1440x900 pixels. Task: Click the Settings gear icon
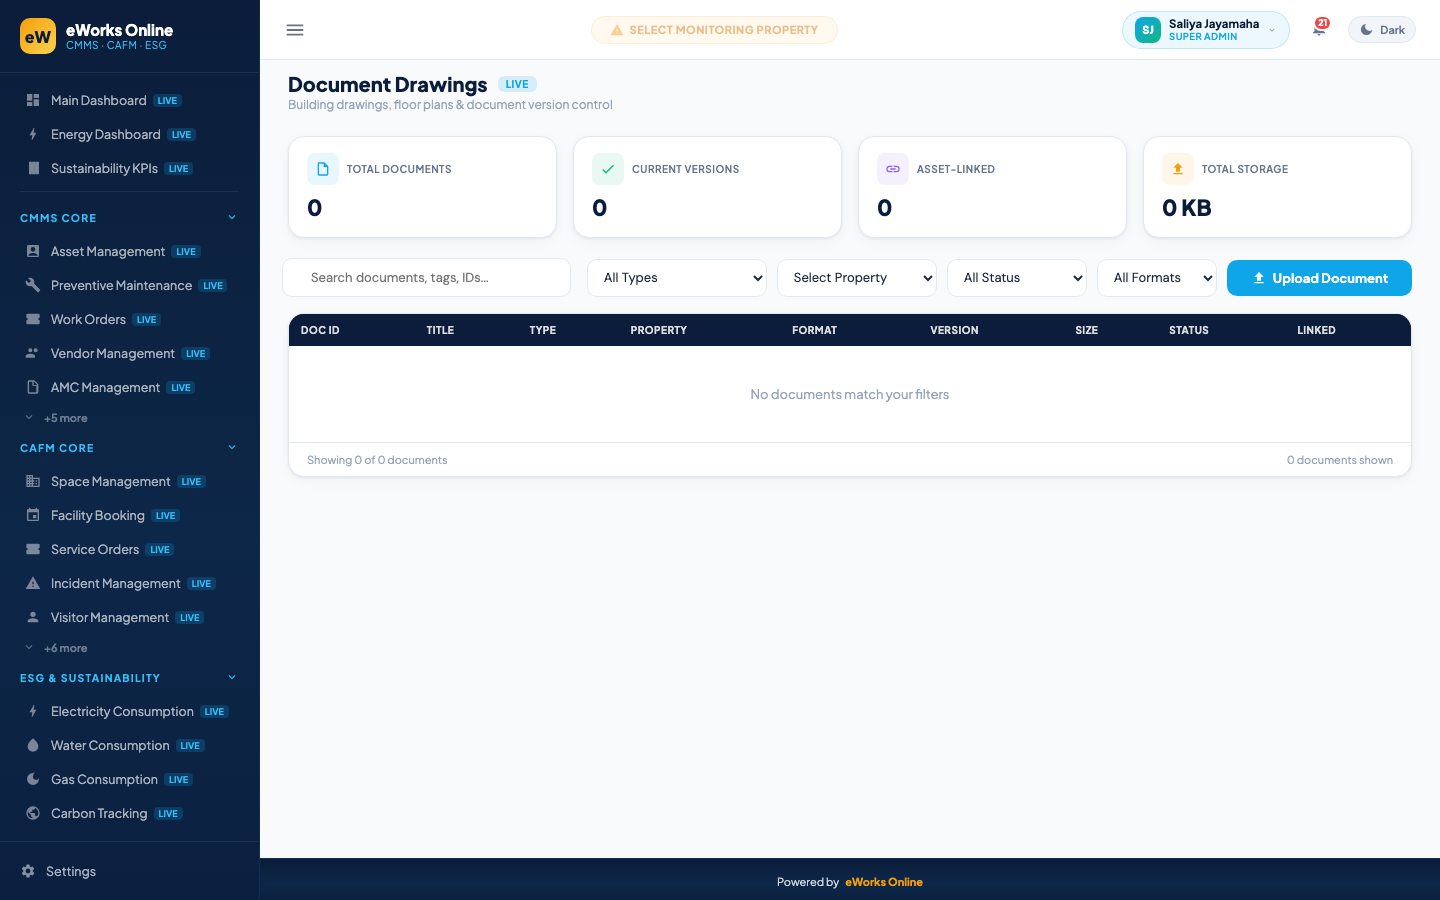point(28,871)
